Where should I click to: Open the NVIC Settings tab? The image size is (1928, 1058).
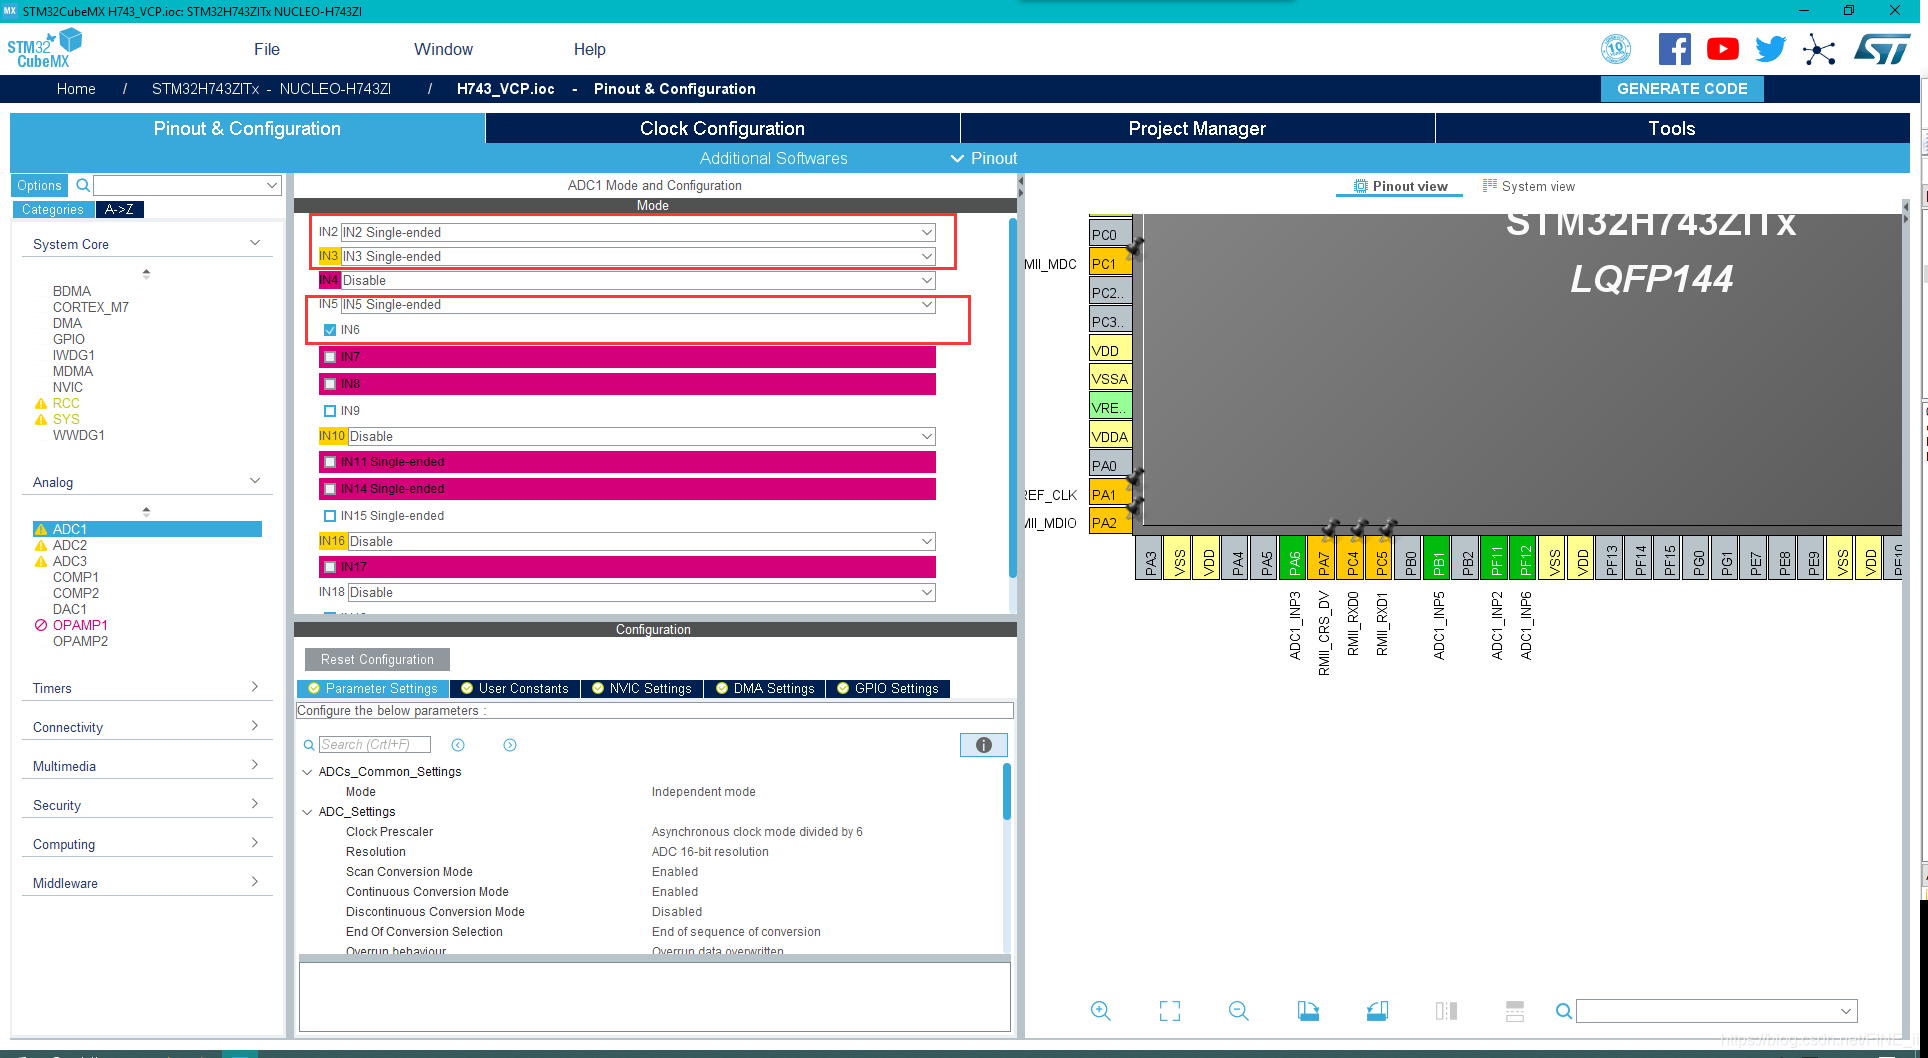coord(641,688)
